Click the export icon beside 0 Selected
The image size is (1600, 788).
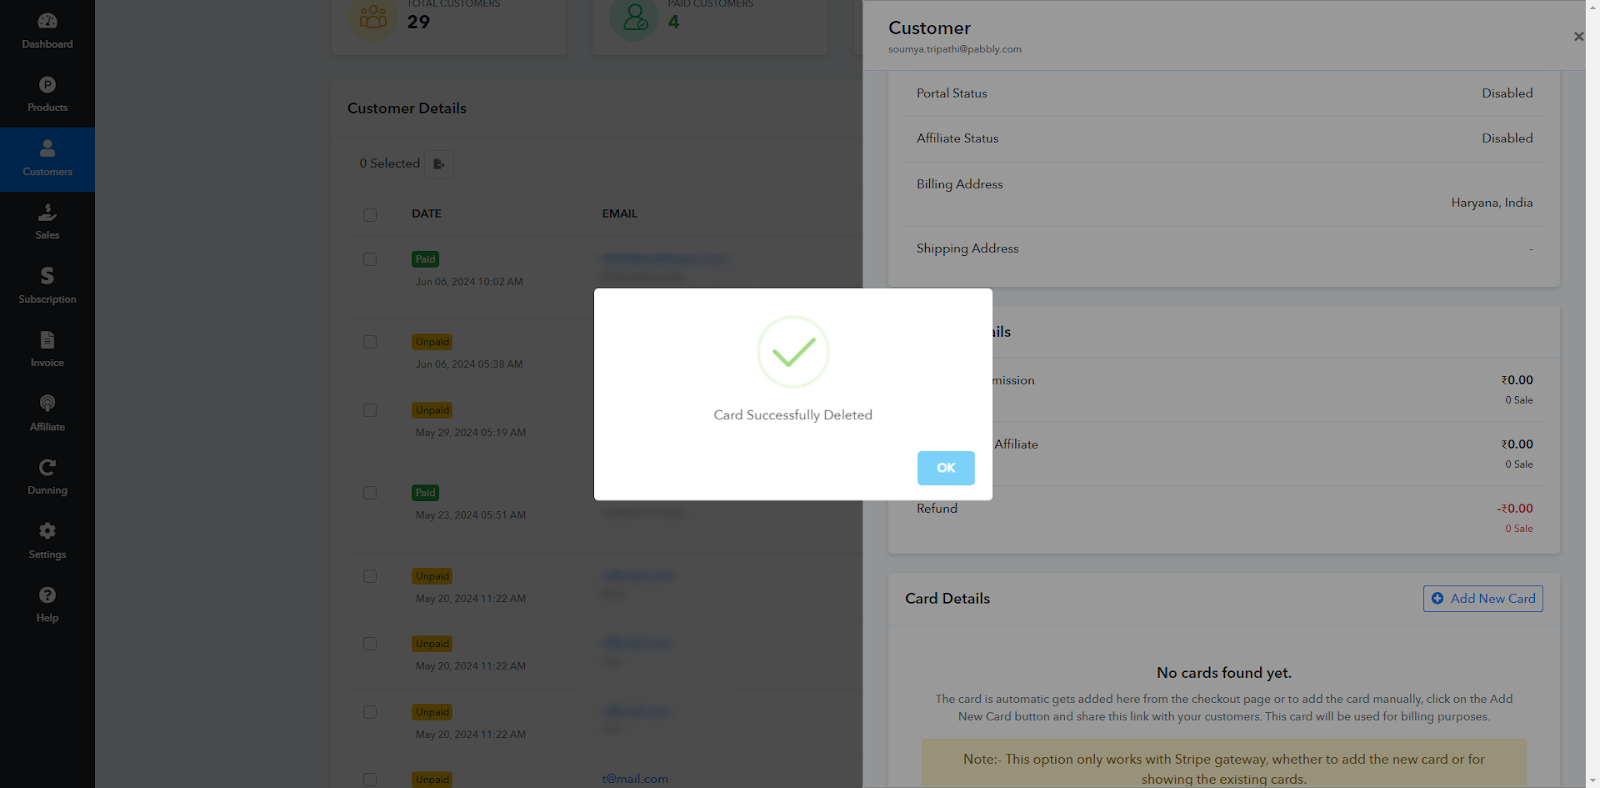[439, 164]
